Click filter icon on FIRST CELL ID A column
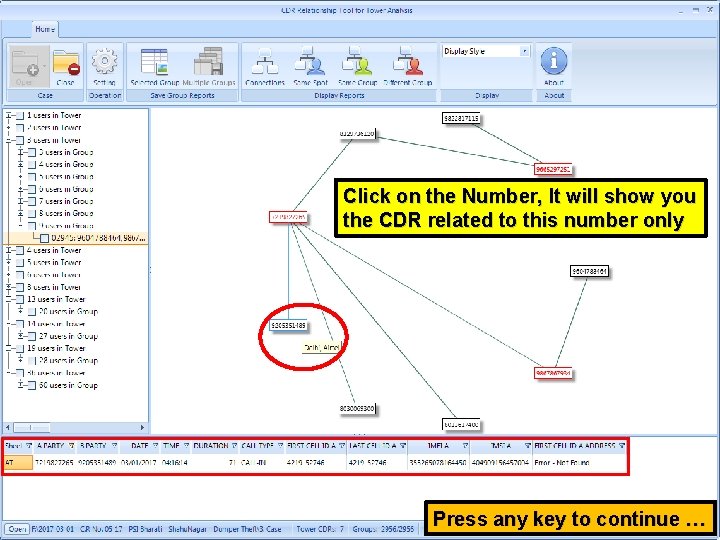 tap(342, 445)
